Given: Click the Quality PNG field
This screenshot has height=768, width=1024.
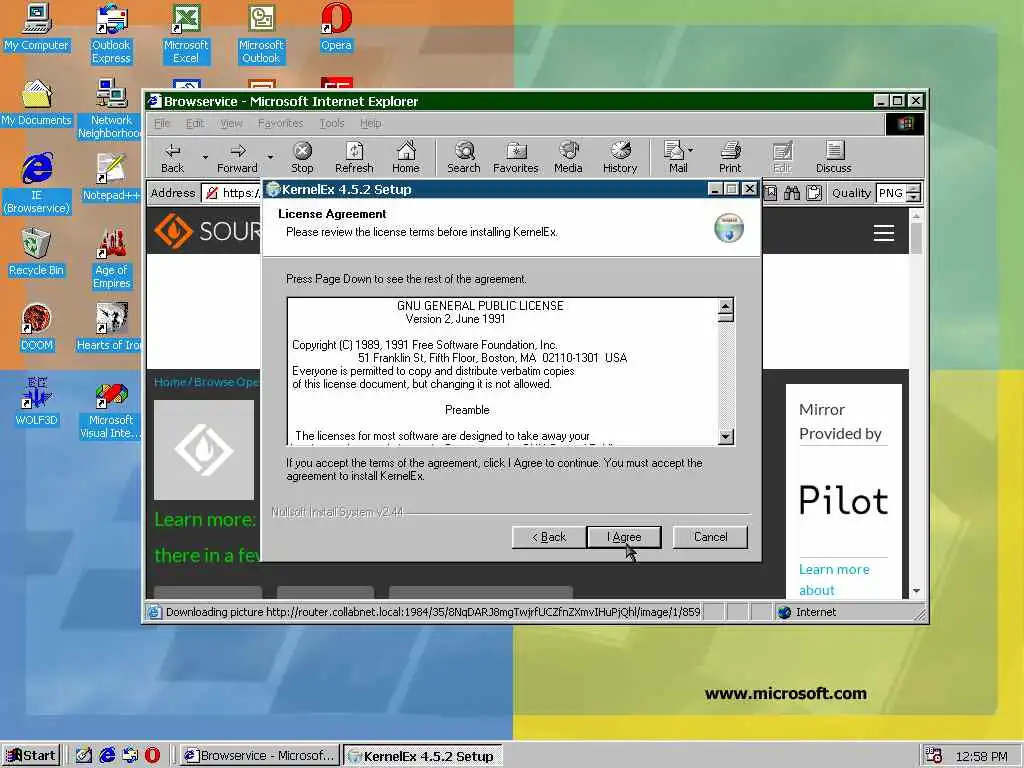Looking at the screenshot, I should point(891,193).
